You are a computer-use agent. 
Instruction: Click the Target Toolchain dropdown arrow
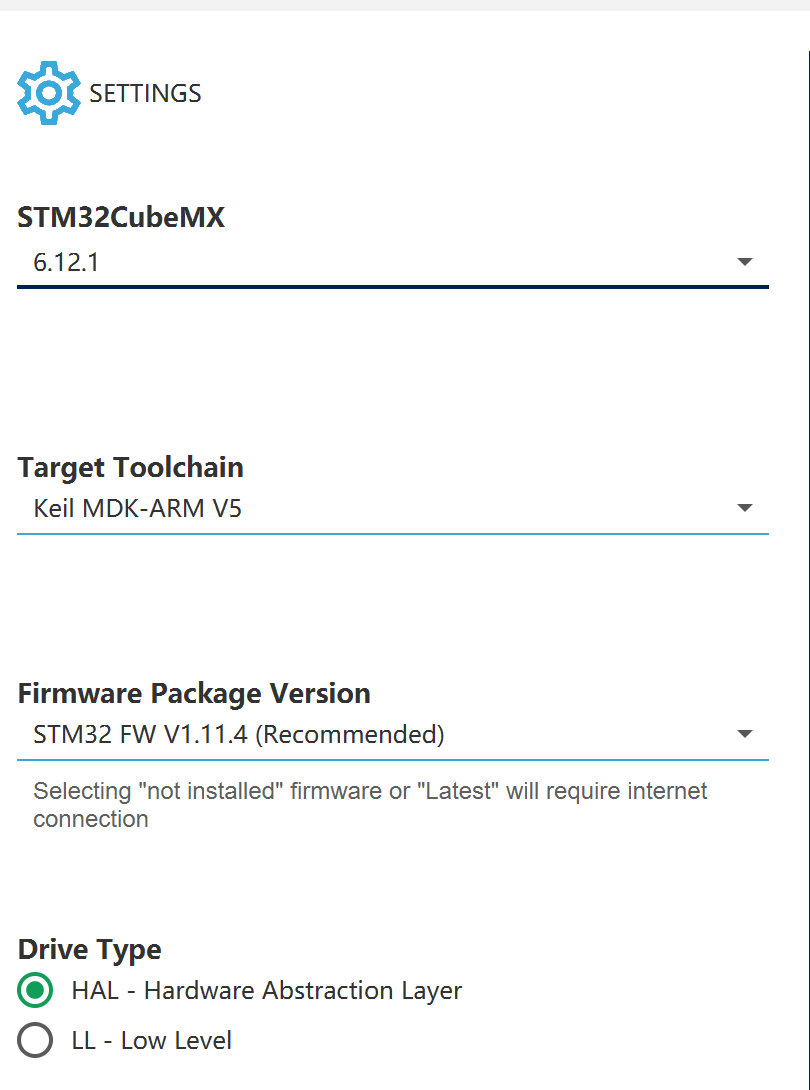point(745,508)
